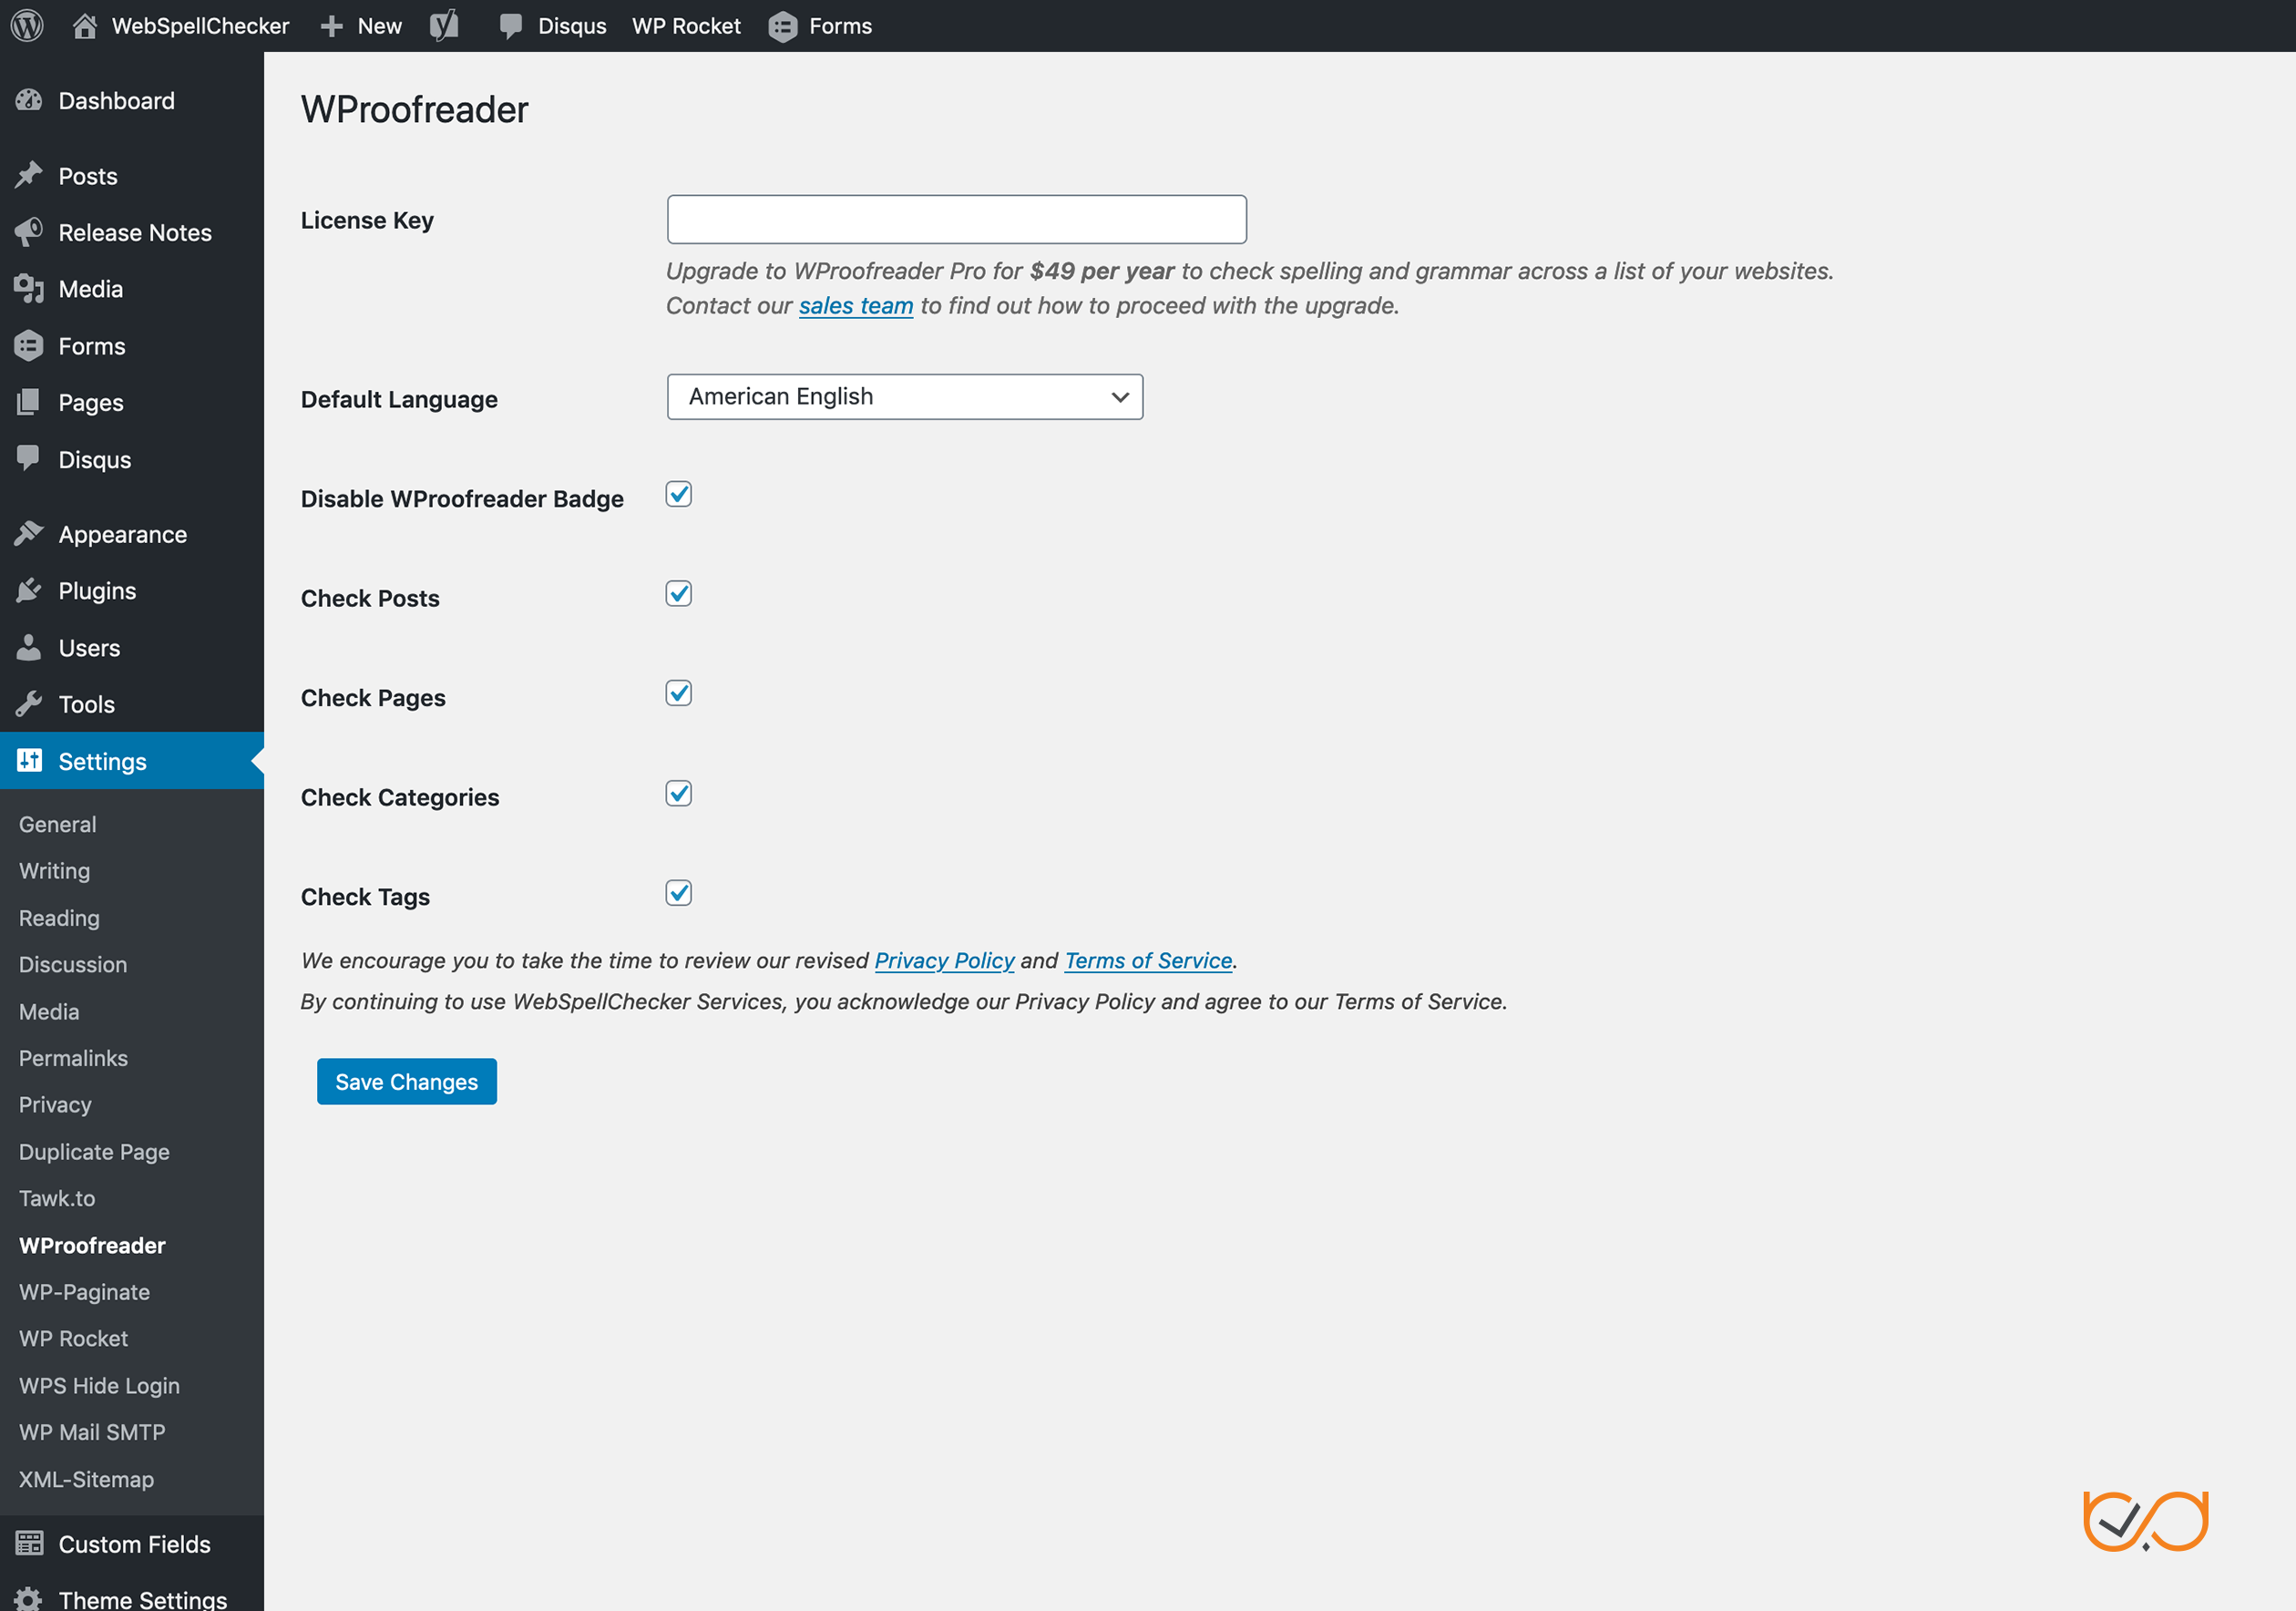Click the home icon beside WebSpellChecker

pyautogui.click(x=85, y=25)
